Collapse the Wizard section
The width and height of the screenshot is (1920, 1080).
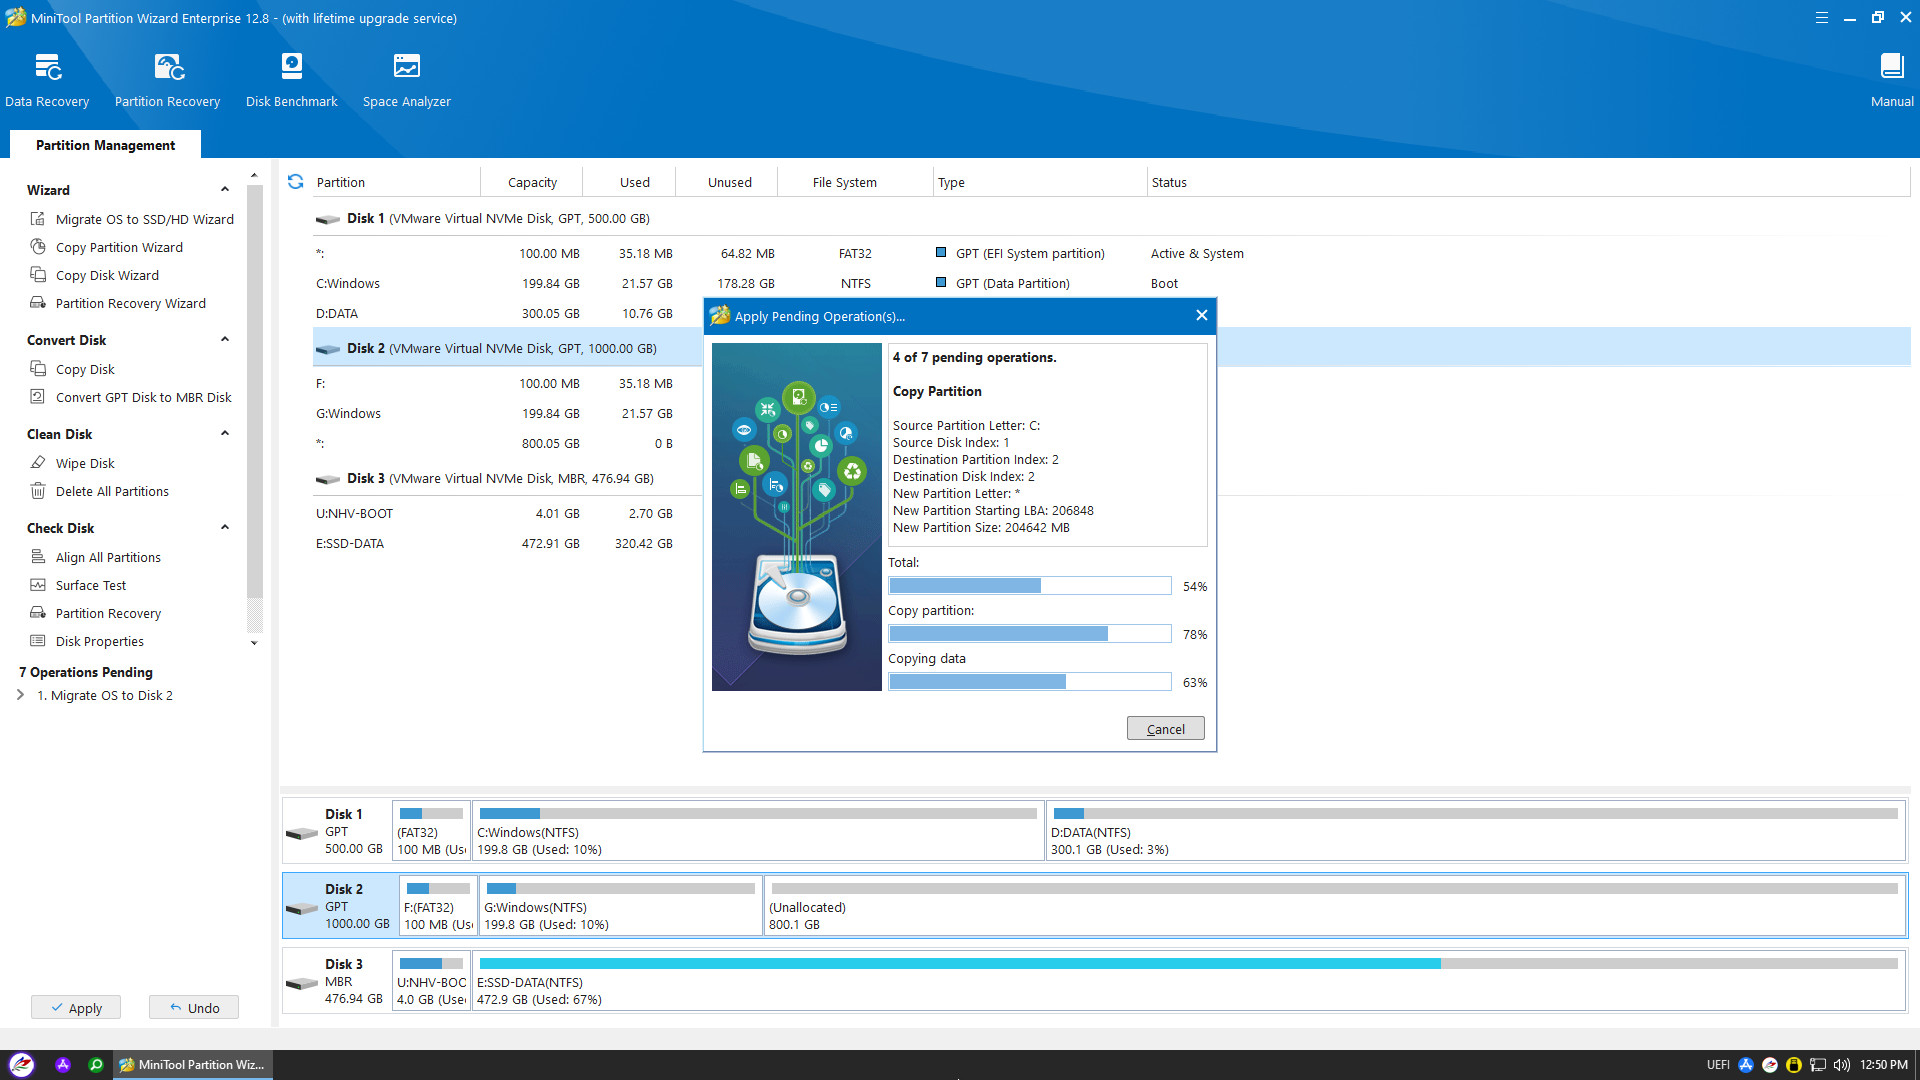[x=225, y=190]
